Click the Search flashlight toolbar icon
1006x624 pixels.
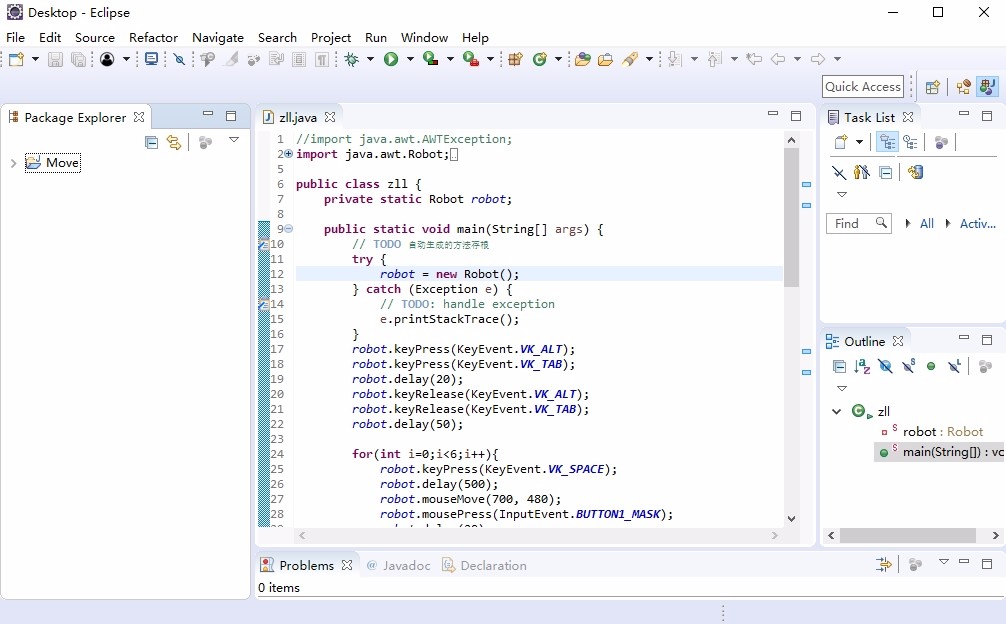tap(630, 59)
